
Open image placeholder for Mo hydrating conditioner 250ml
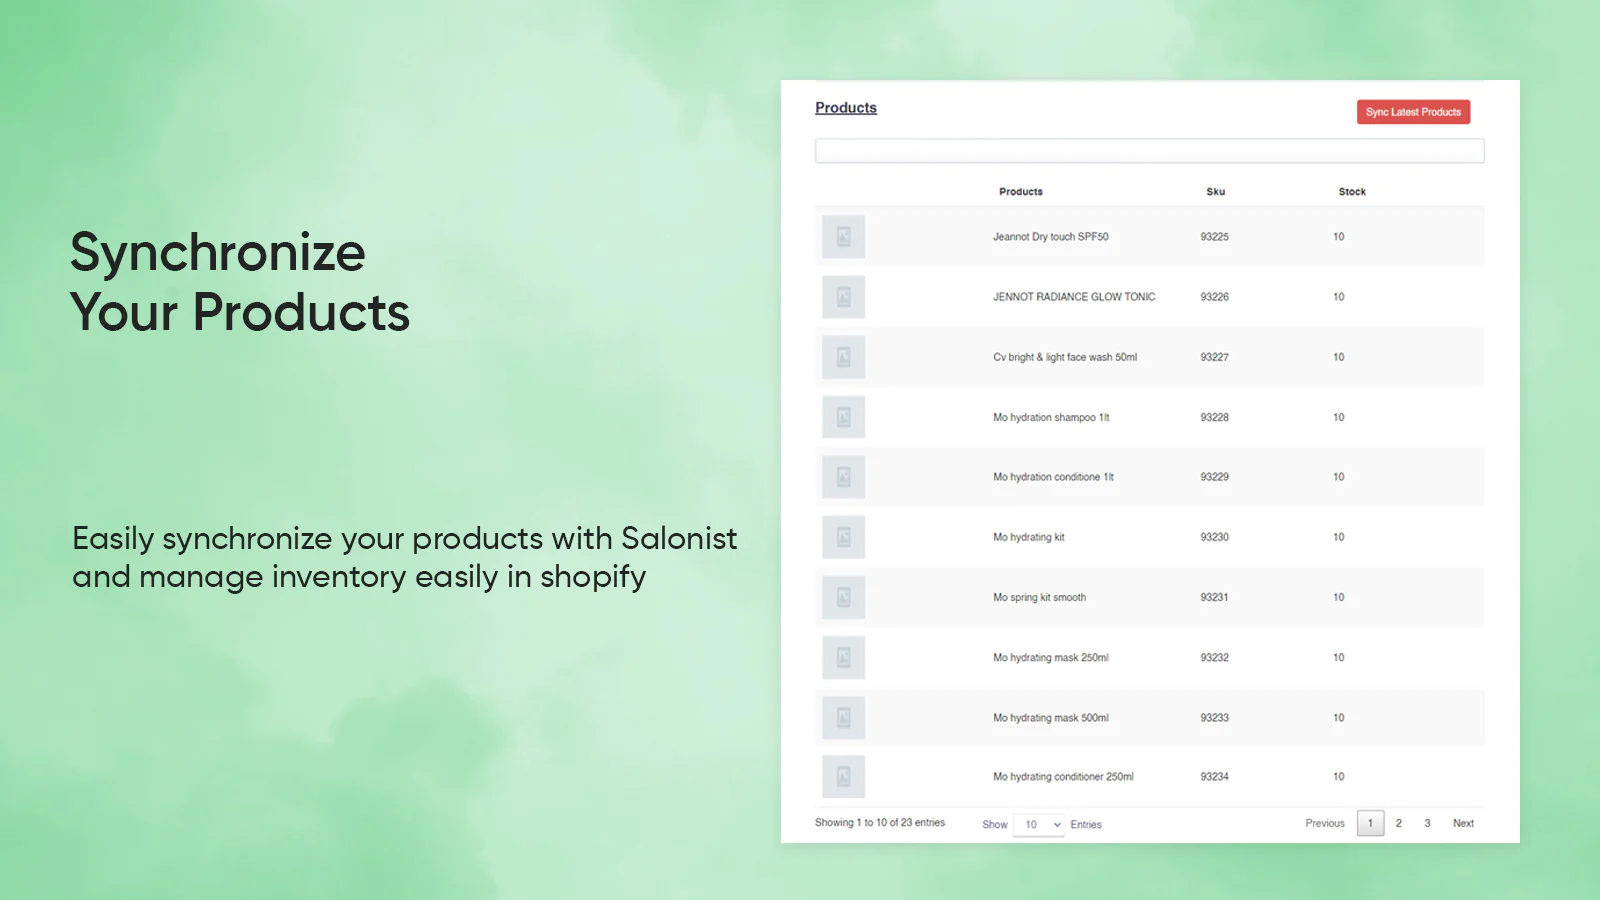coord(844,777)
